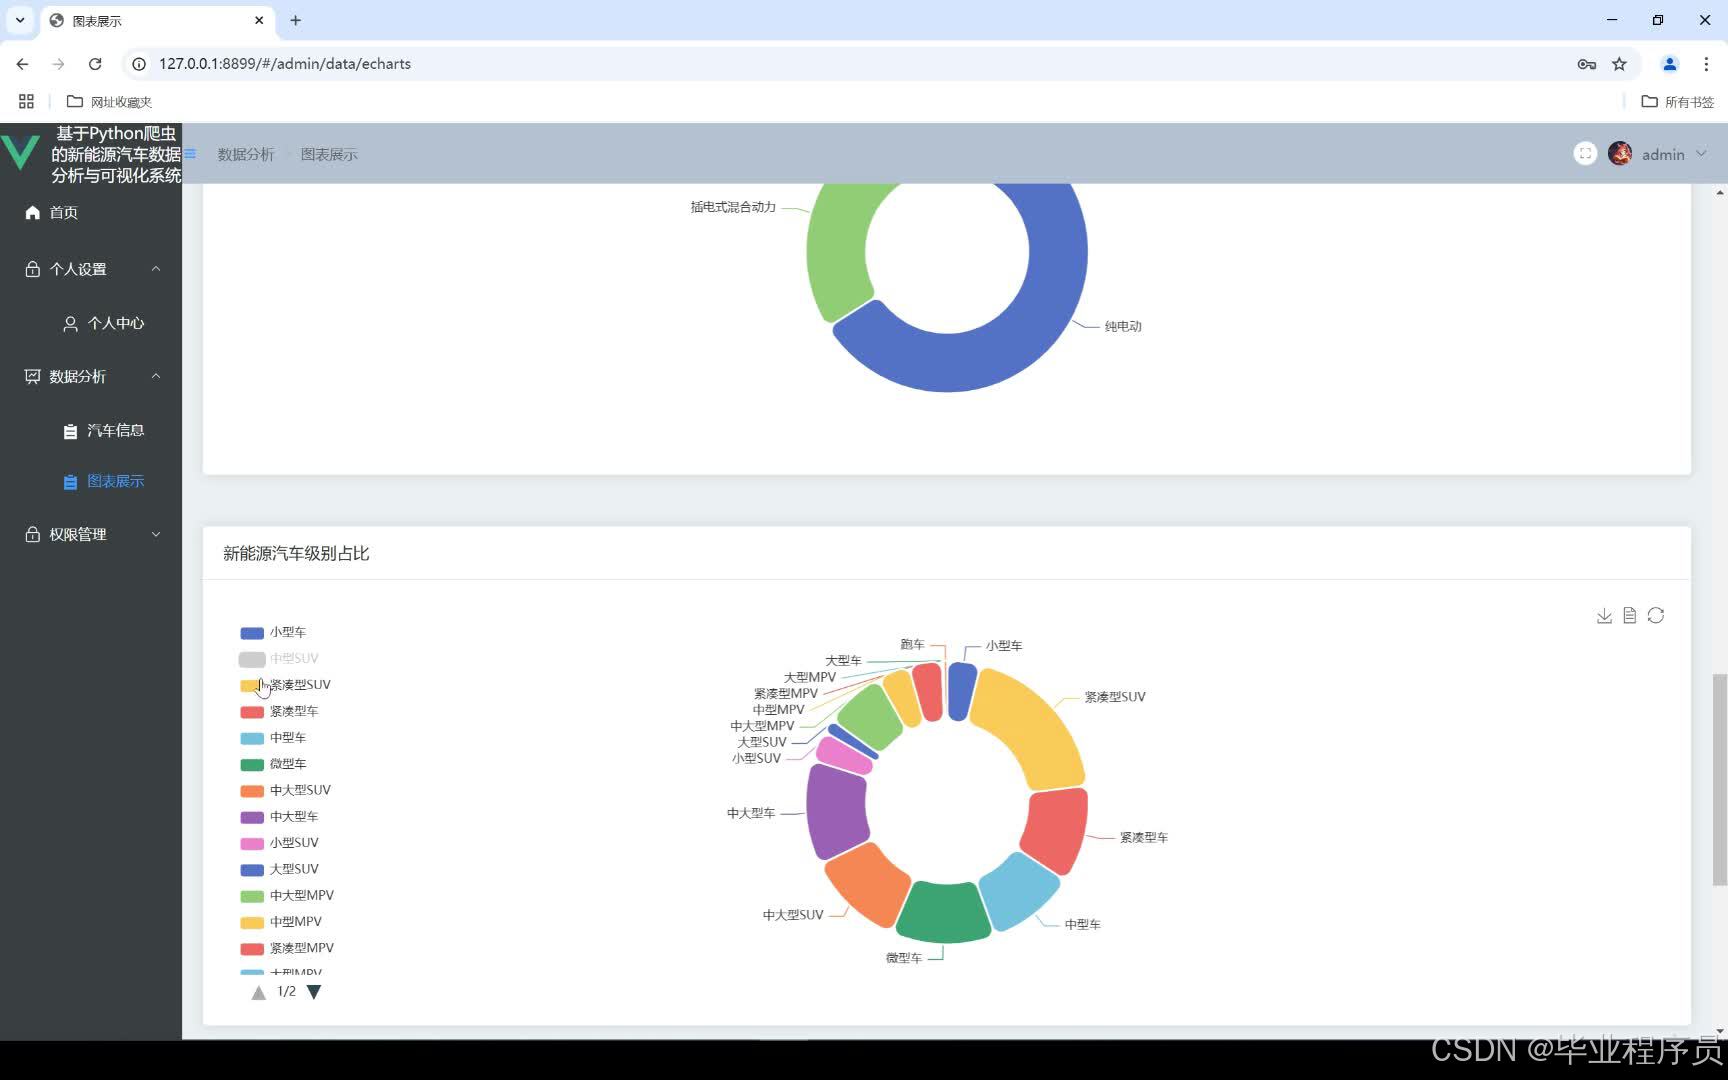Image resolution: width=1728 pixels, height=1080 pixels.
Task: Go back to the previous page
Action: (x=22, y=64)
